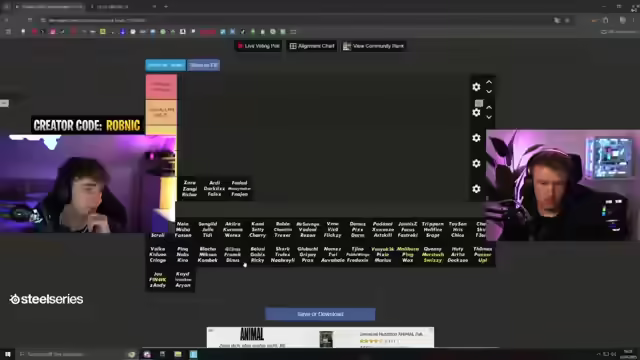Viewport: 640px width, 360px height.
Task: Pick the Podasai Artskill tile
Action: [x=382, y=230]
